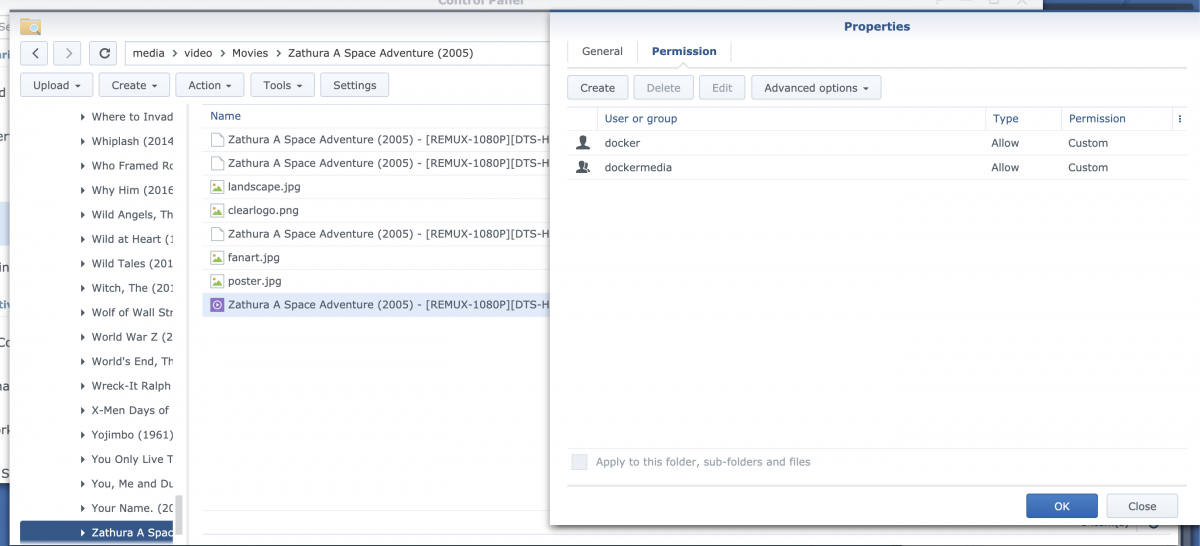Click Create in the Properties dialog
This screenshot has height=546, width=1200.
[x=597, y=88]
